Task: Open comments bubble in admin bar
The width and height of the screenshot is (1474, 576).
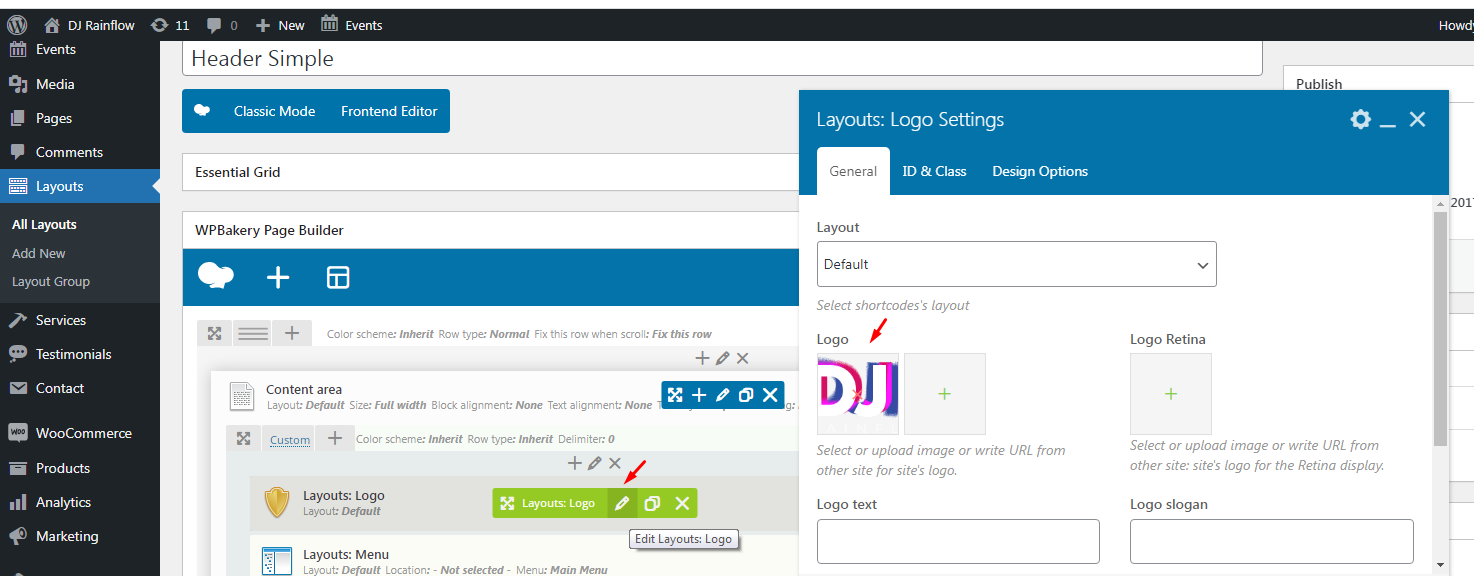Action: pos(222,25)
